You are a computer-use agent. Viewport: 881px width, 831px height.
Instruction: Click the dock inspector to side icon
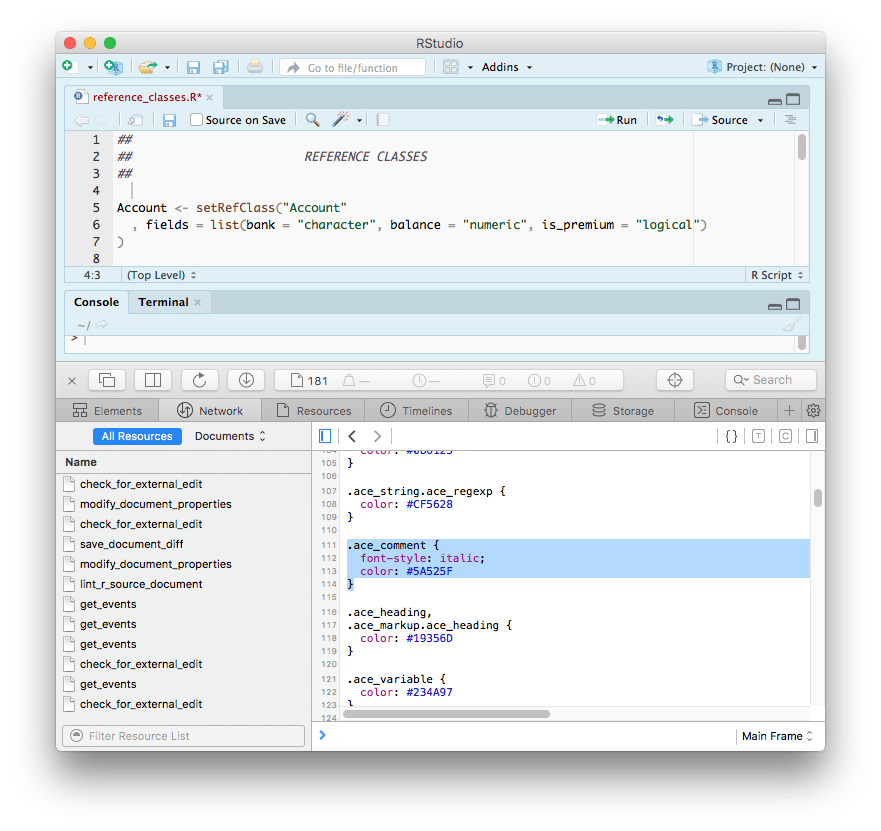click(x=153, y=380)
